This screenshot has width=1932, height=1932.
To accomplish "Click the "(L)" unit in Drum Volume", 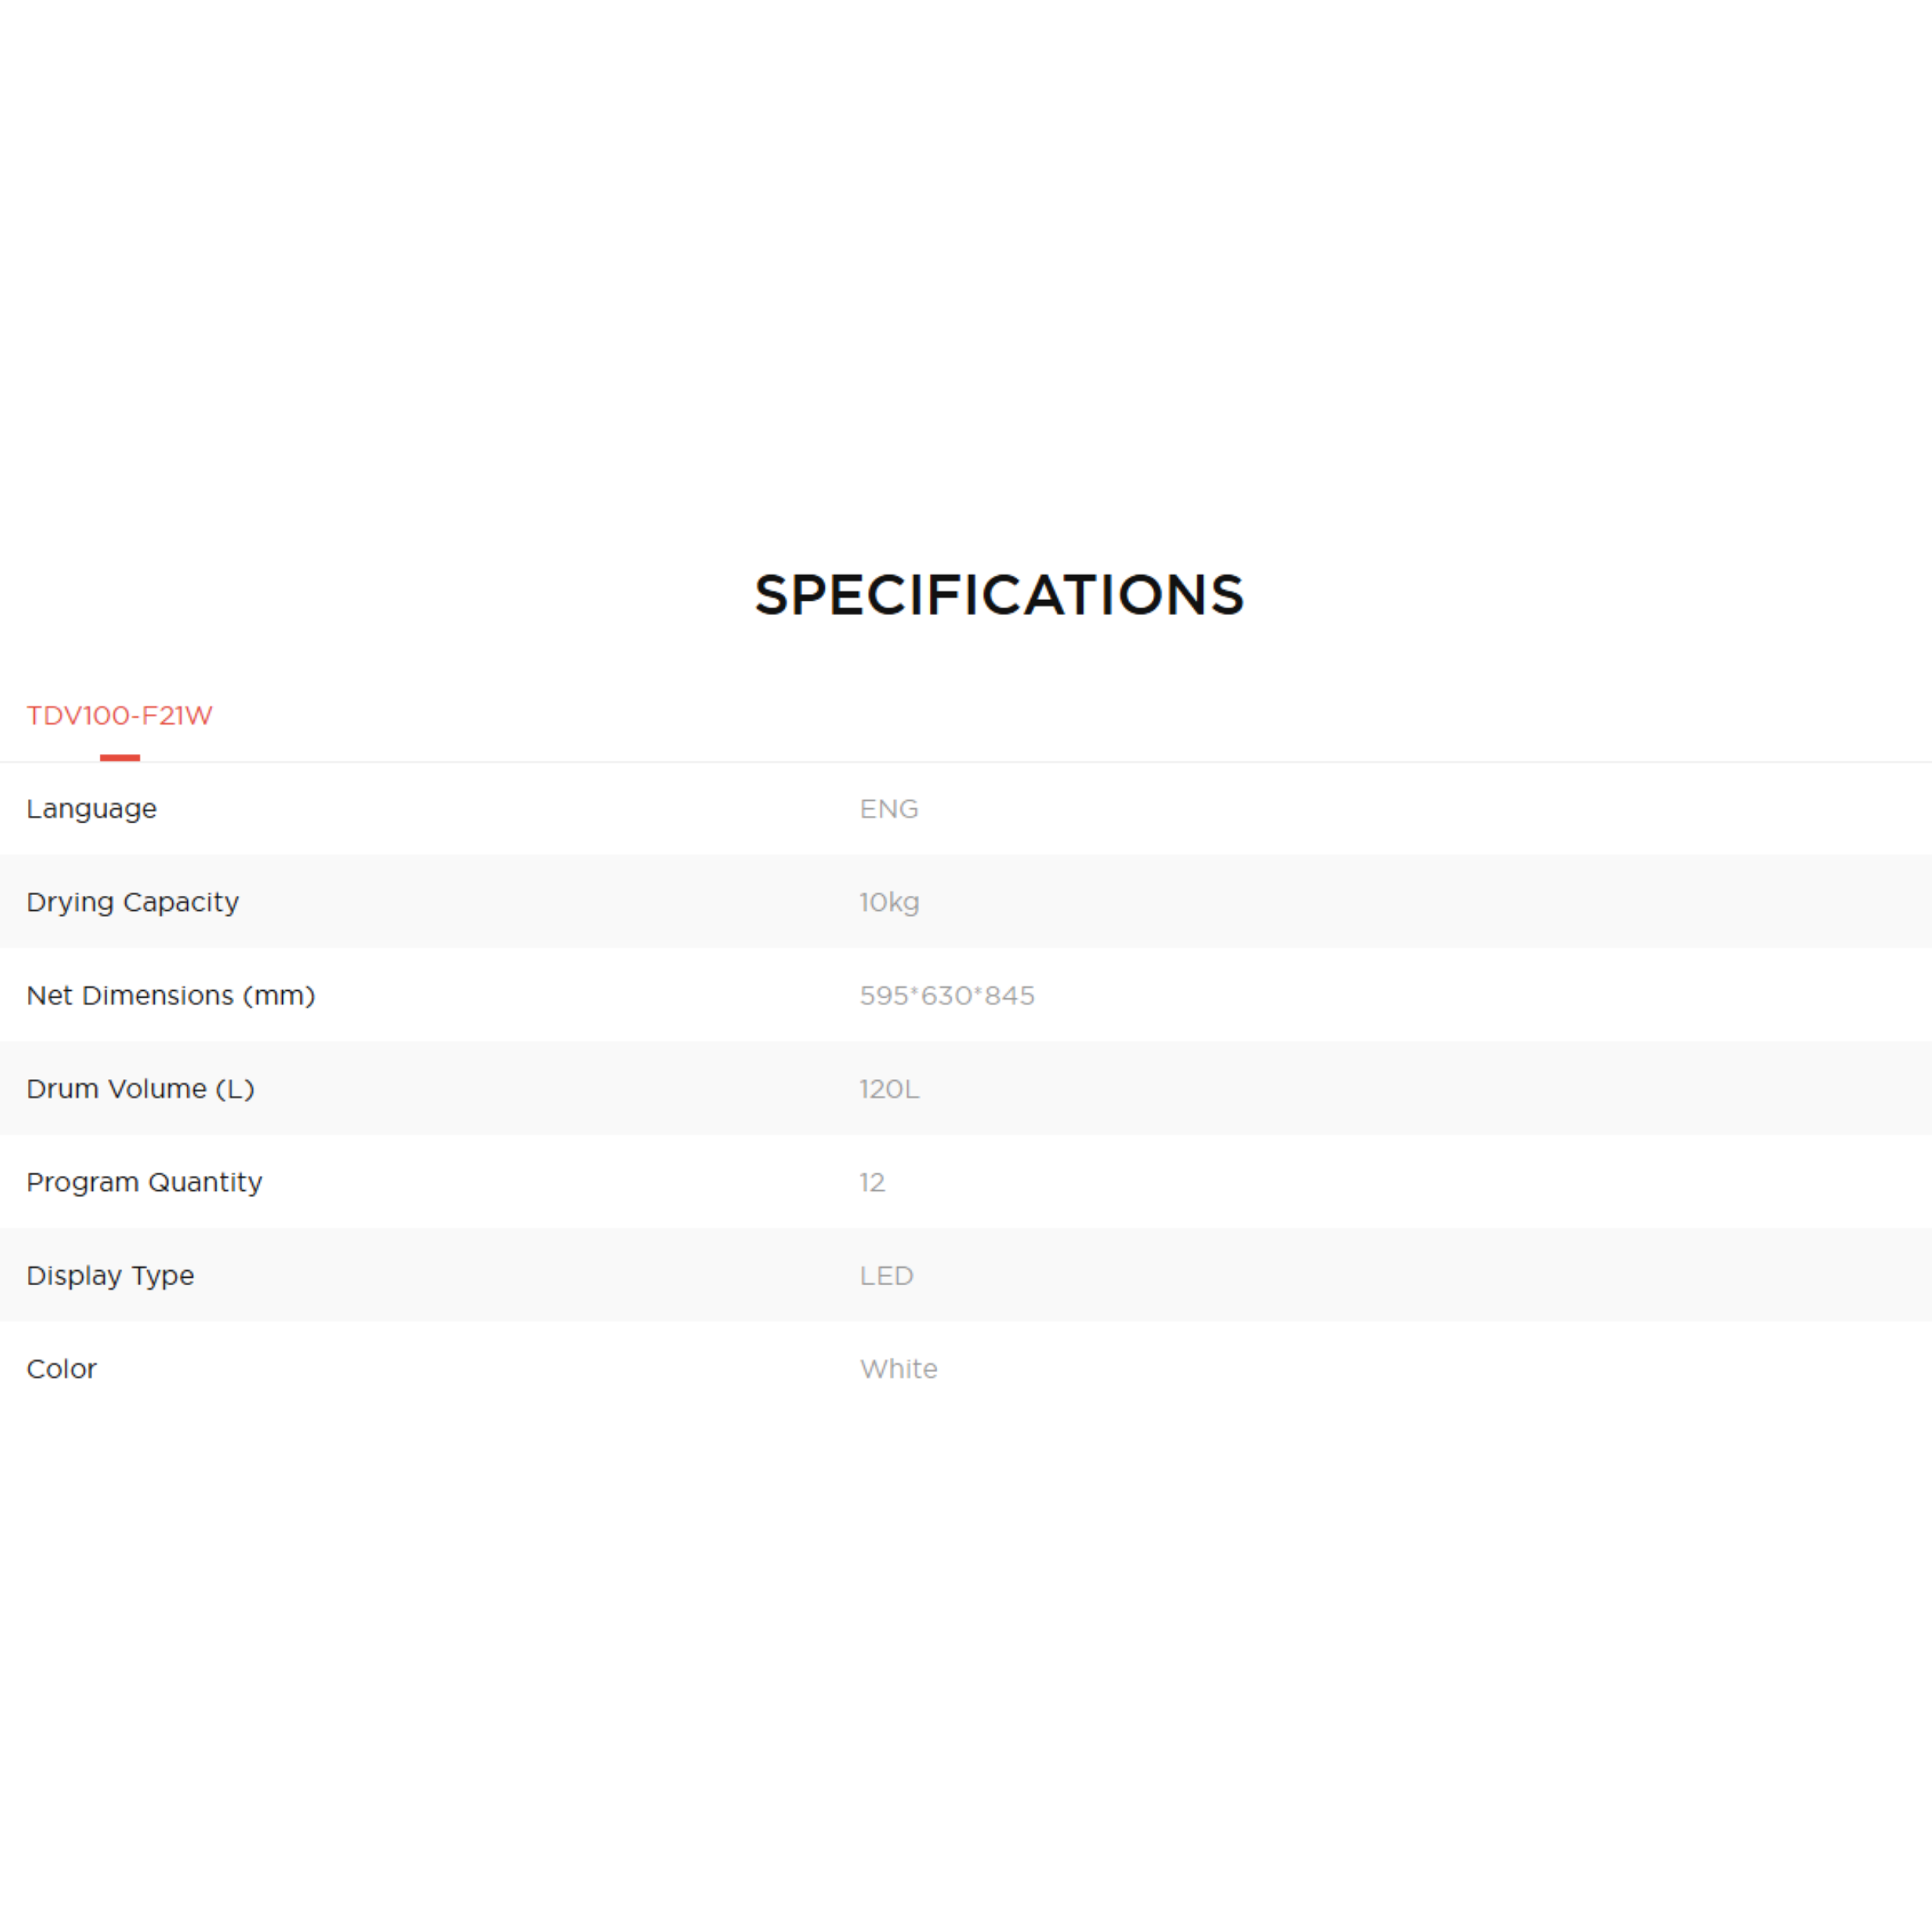I will (x=235, y=1089).
